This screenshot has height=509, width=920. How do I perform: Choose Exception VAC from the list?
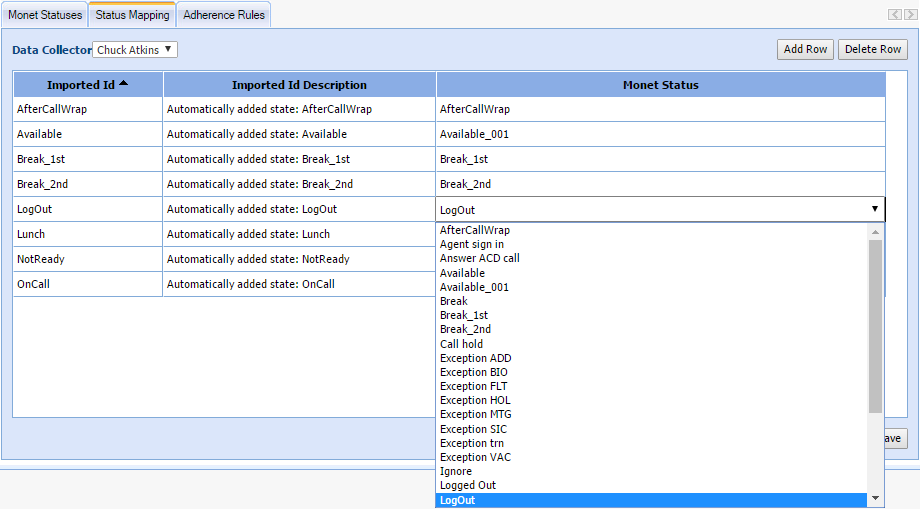tap(475, 457)
